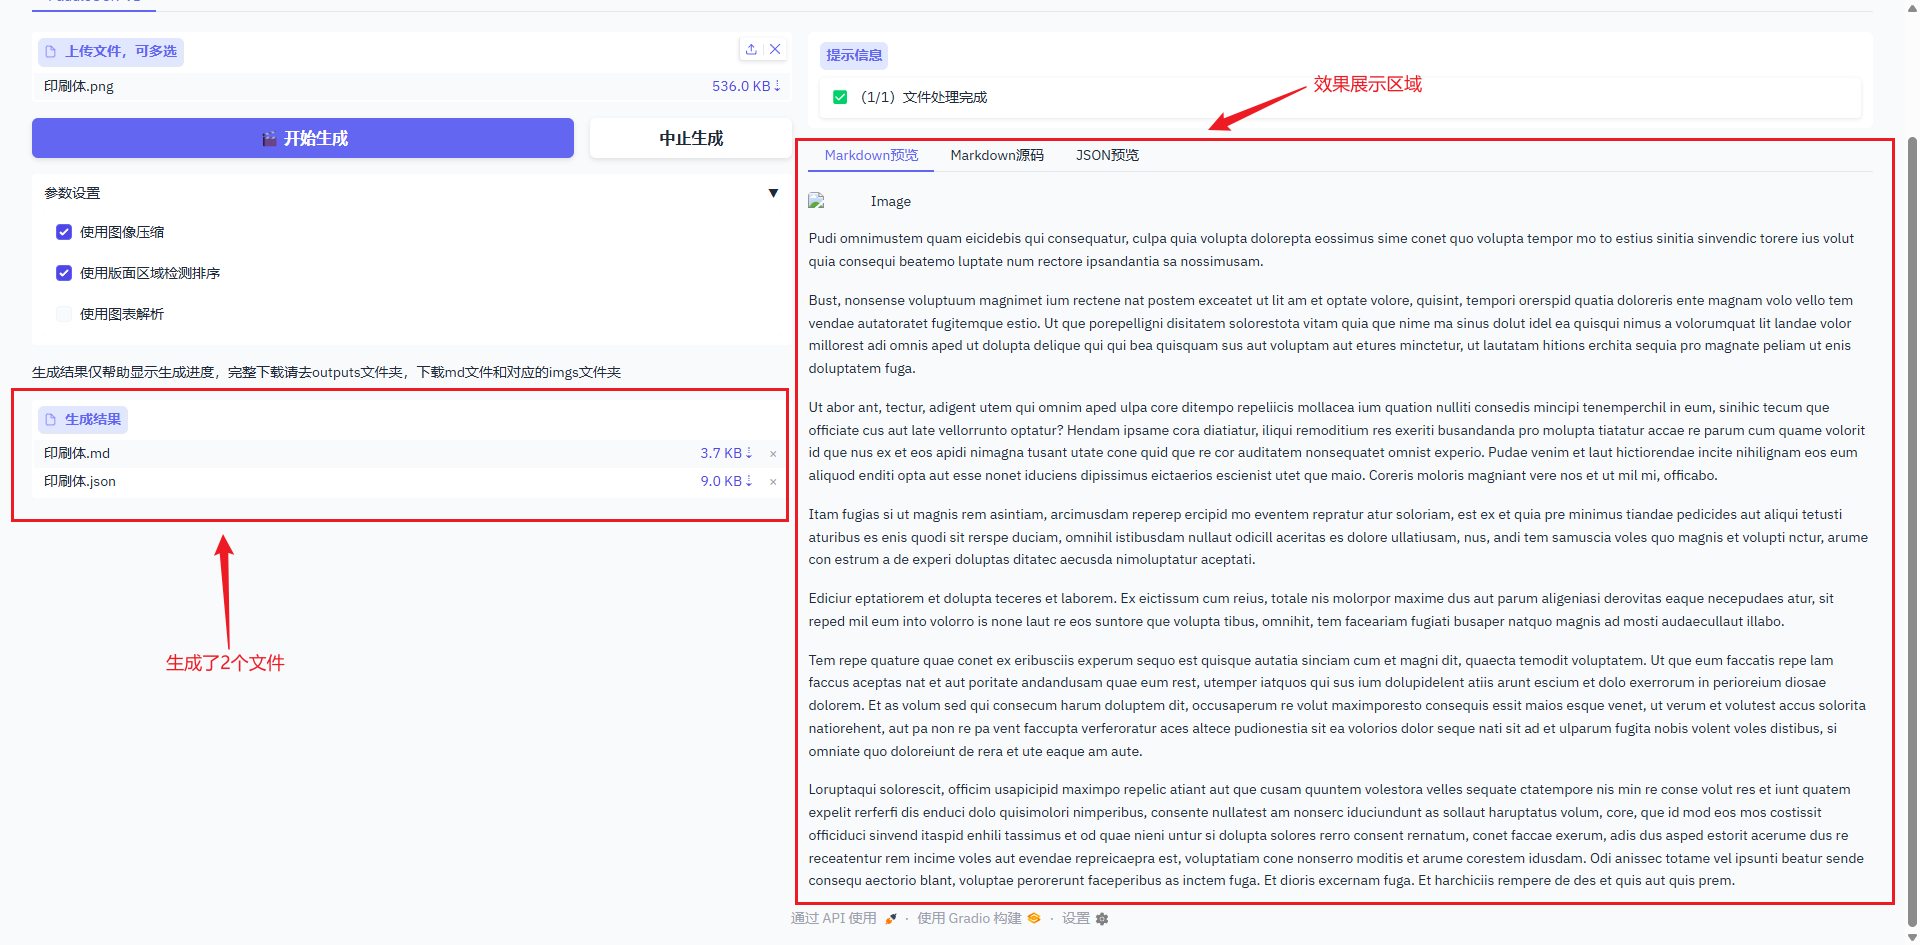Download 印刷体.png via its 536.0 KB link

[745, 86]
